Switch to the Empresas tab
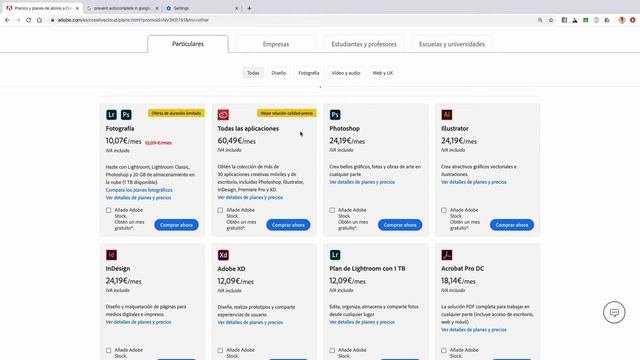 [x=276, y=44]
